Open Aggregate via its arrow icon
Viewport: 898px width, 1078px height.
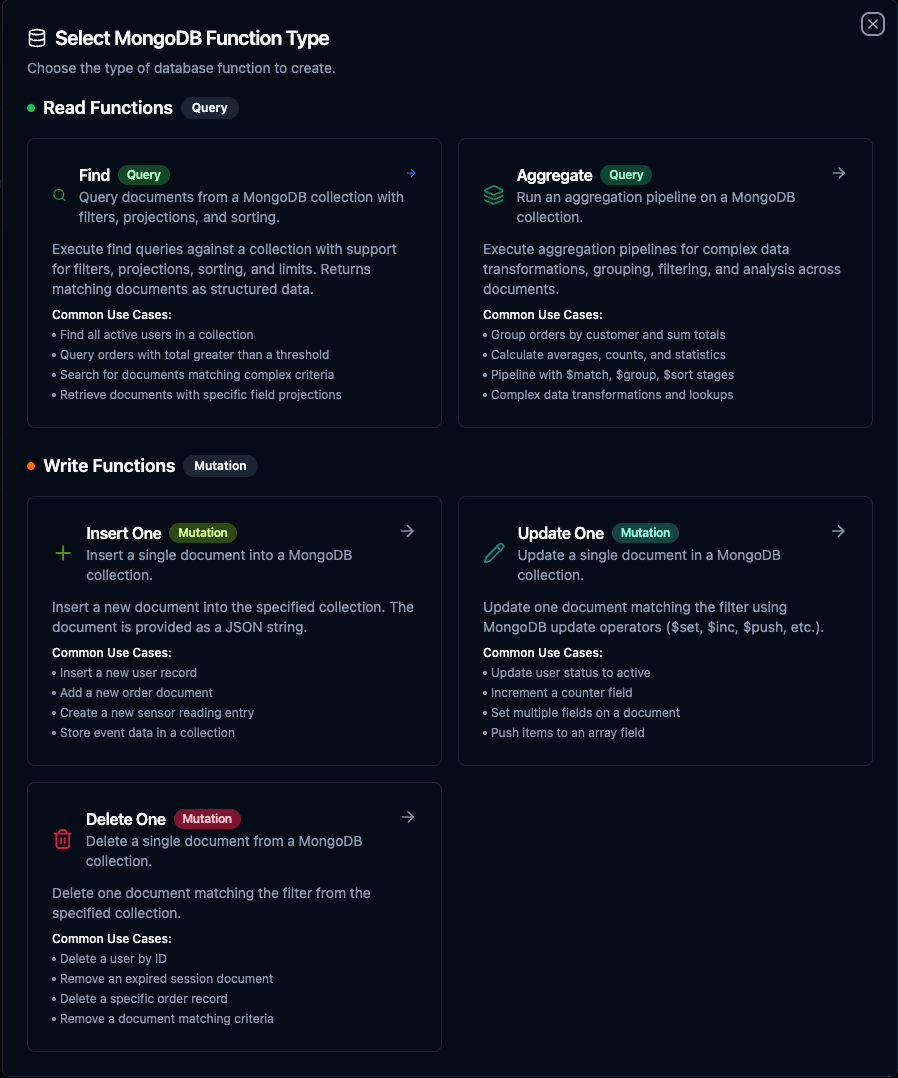click(839, 173)
